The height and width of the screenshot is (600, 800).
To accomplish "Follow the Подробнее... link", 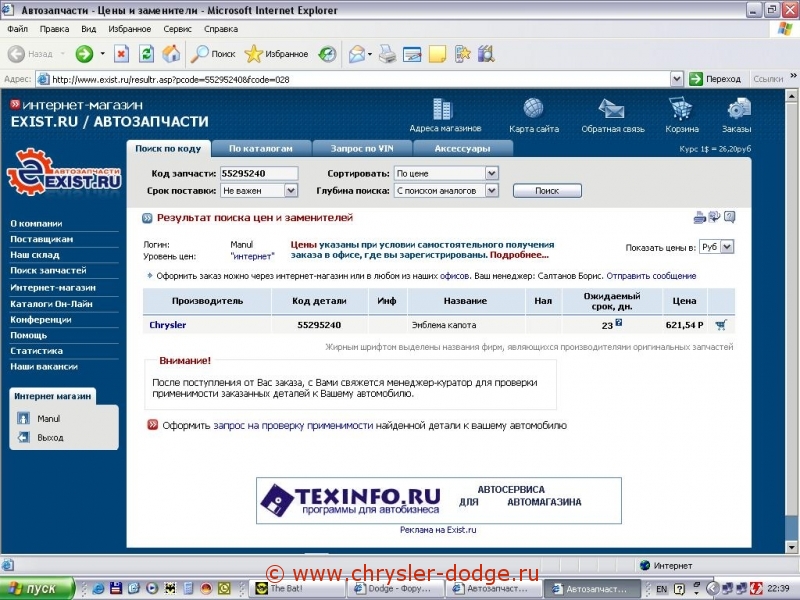I will click(x=519, y=255).
